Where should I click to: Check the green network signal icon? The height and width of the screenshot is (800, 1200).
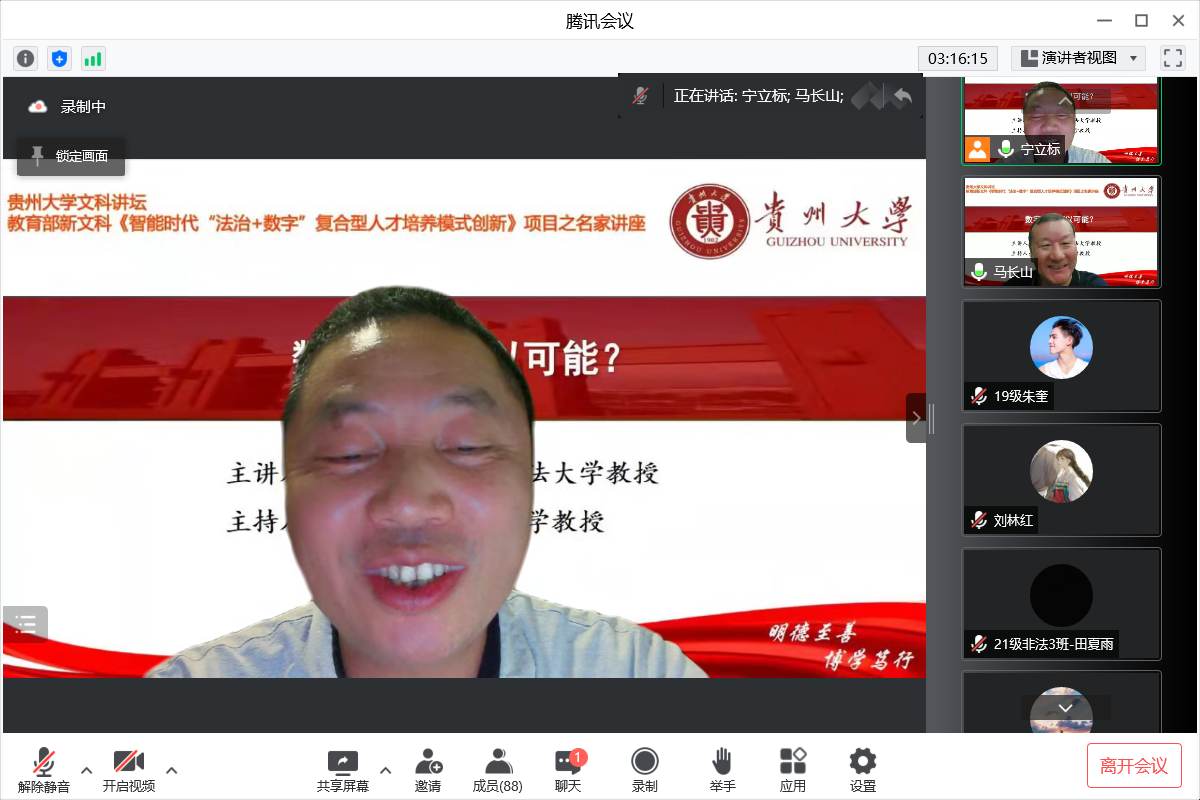93,58
